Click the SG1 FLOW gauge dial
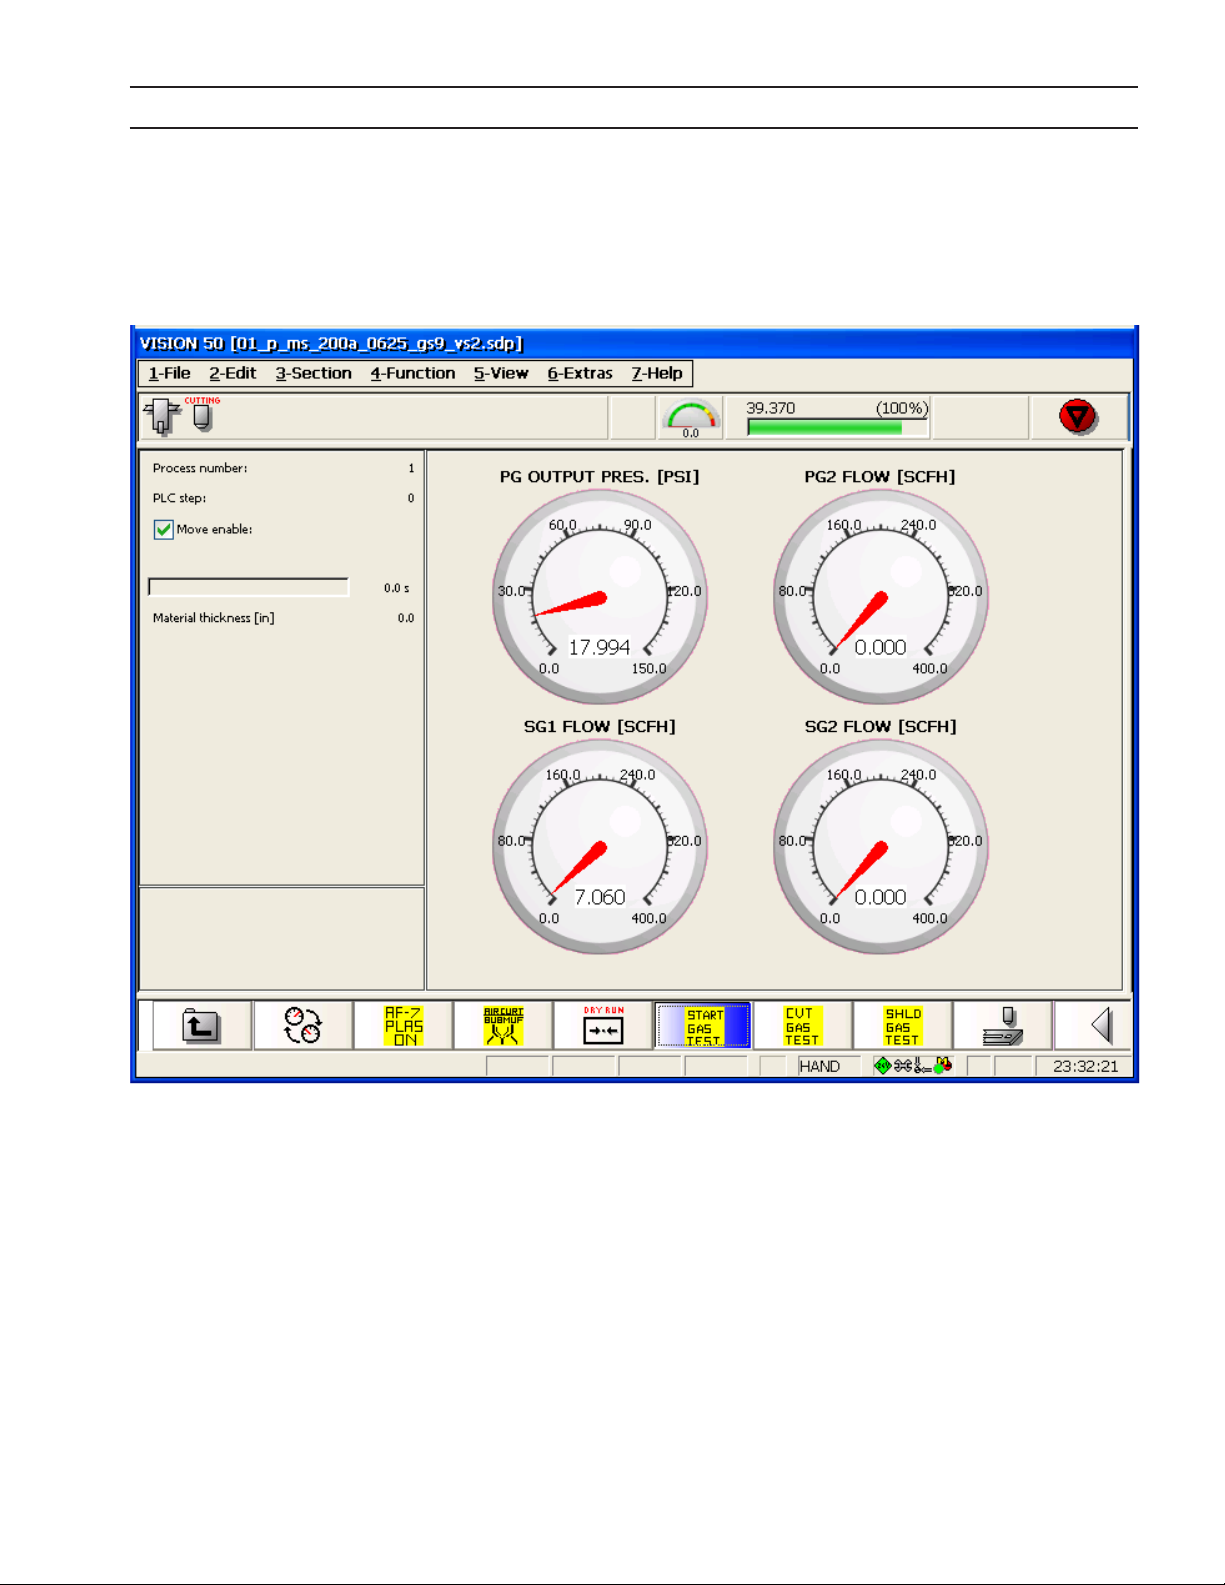This screenshot has width=1225, height=1585. (x=600, y=846)
